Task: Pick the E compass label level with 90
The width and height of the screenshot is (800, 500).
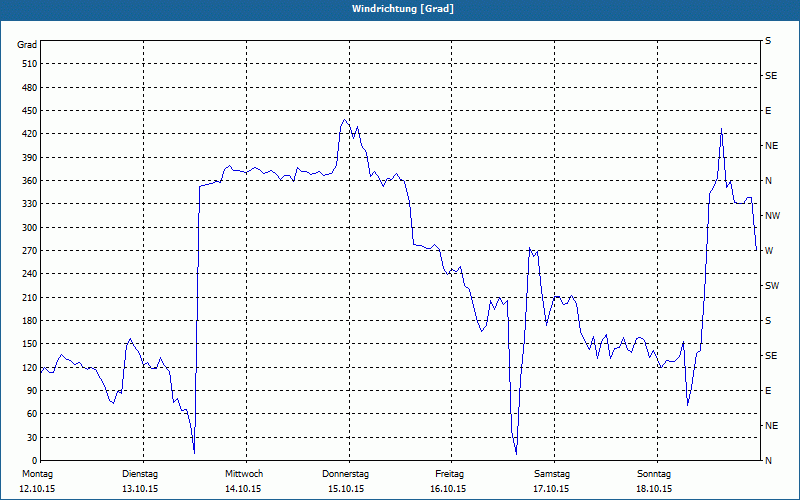Action: (x=768, y=391)
